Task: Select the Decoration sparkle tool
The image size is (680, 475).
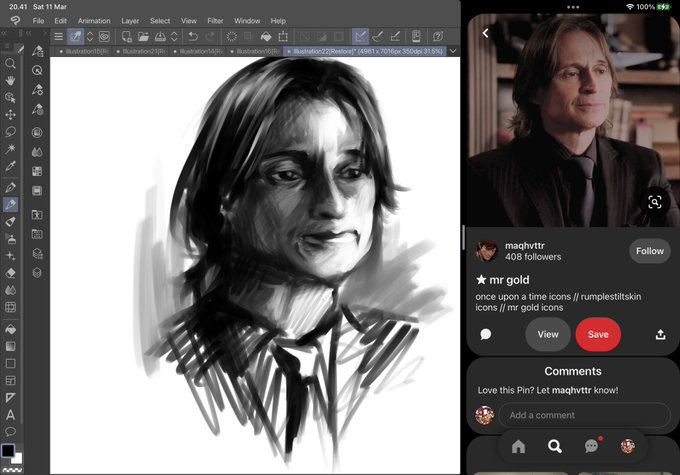Action: [x=10, y=256]
